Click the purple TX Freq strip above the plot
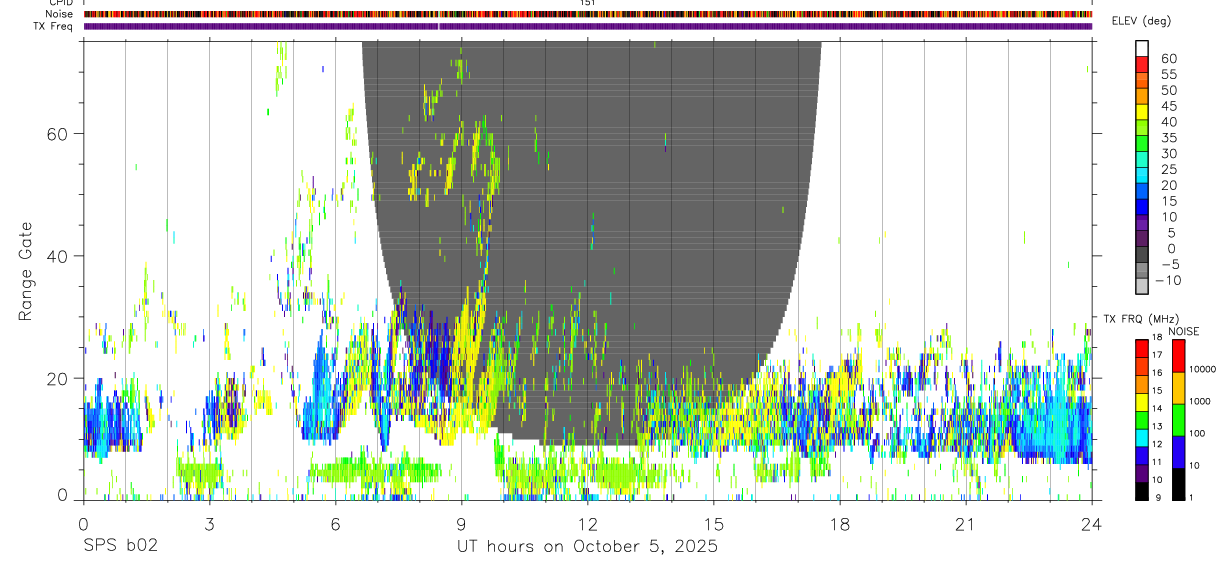 pos(587,26)
